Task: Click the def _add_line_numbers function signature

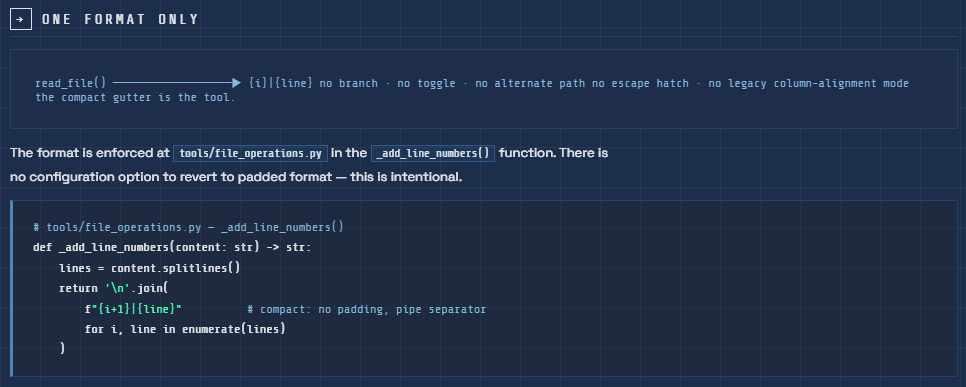Action: (x=172, y=248)
